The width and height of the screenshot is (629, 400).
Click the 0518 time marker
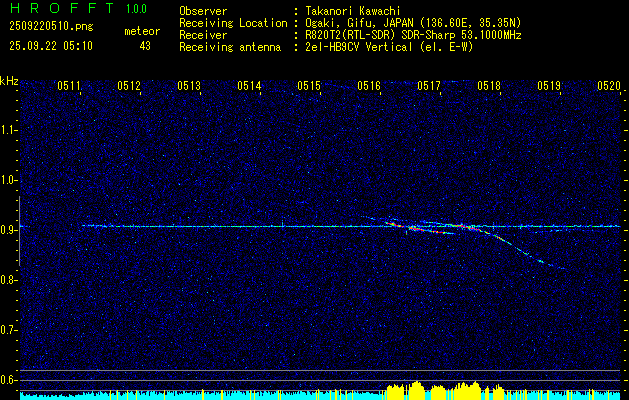pos(489,85)
